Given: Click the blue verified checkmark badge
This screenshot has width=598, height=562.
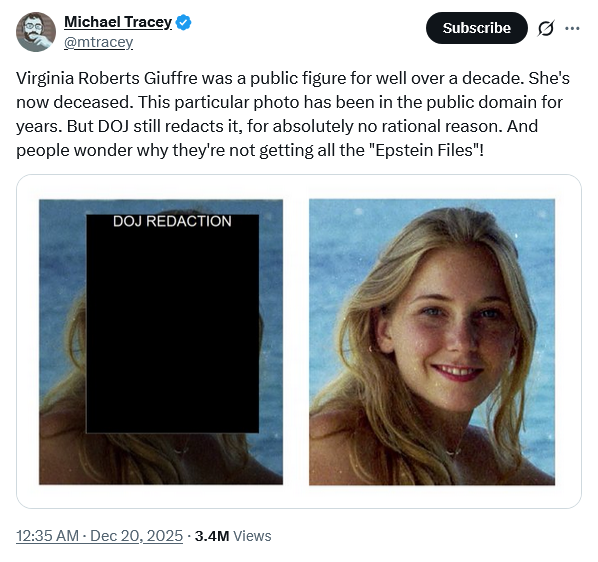Looking at the screenshot, I should tap(183, 22).
